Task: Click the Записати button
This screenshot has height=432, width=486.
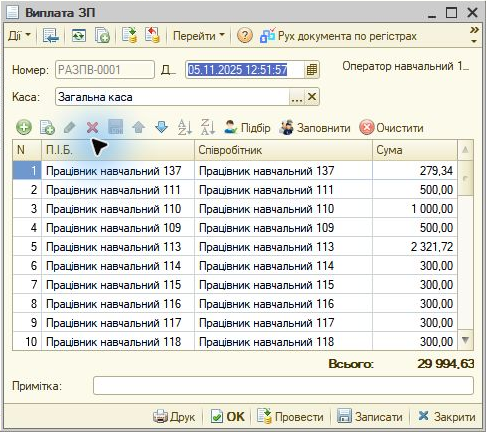Action: click(x=370, y=417)
